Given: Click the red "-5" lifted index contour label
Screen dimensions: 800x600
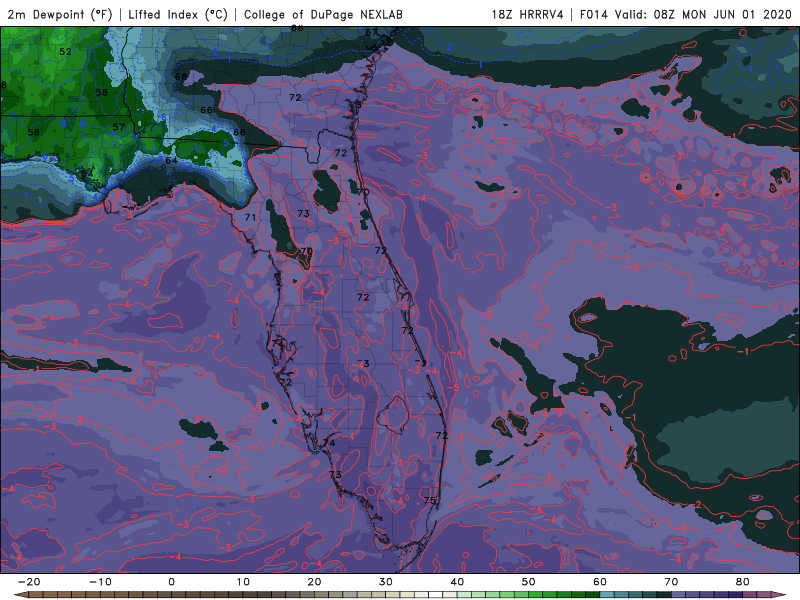Looking at the screenshot, I should click(454, 388).
